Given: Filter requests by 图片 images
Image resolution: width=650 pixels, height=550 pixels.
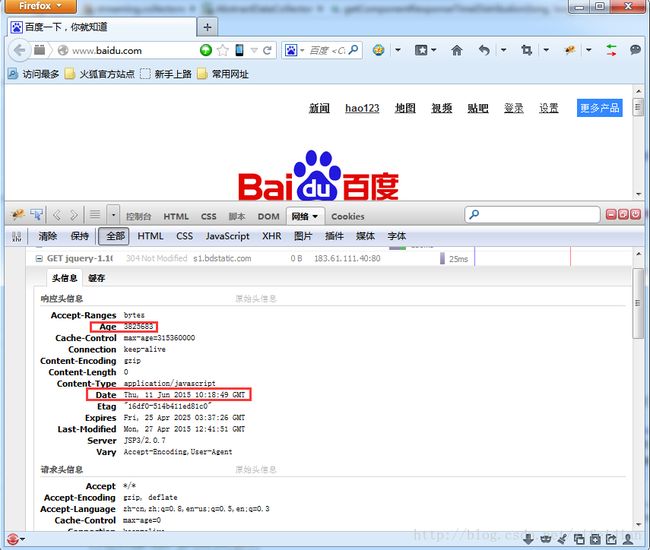Looking at the screenshot, I should tap(303, 236).
